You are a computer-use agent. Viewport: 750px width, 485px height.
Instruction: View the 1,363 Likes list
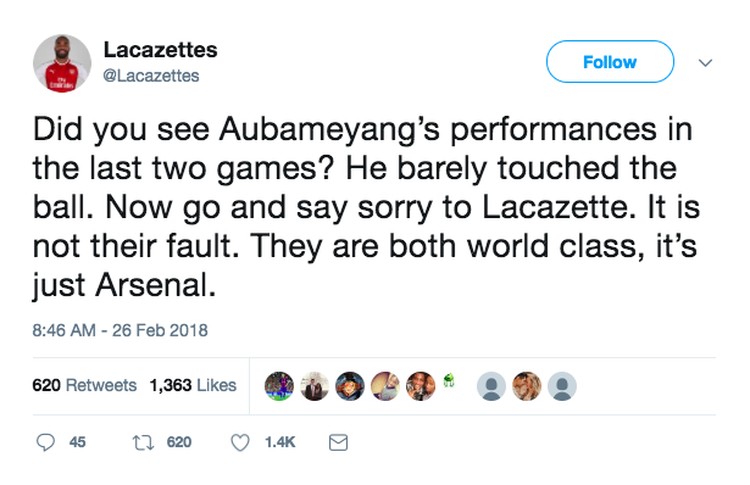coord(193,385)
